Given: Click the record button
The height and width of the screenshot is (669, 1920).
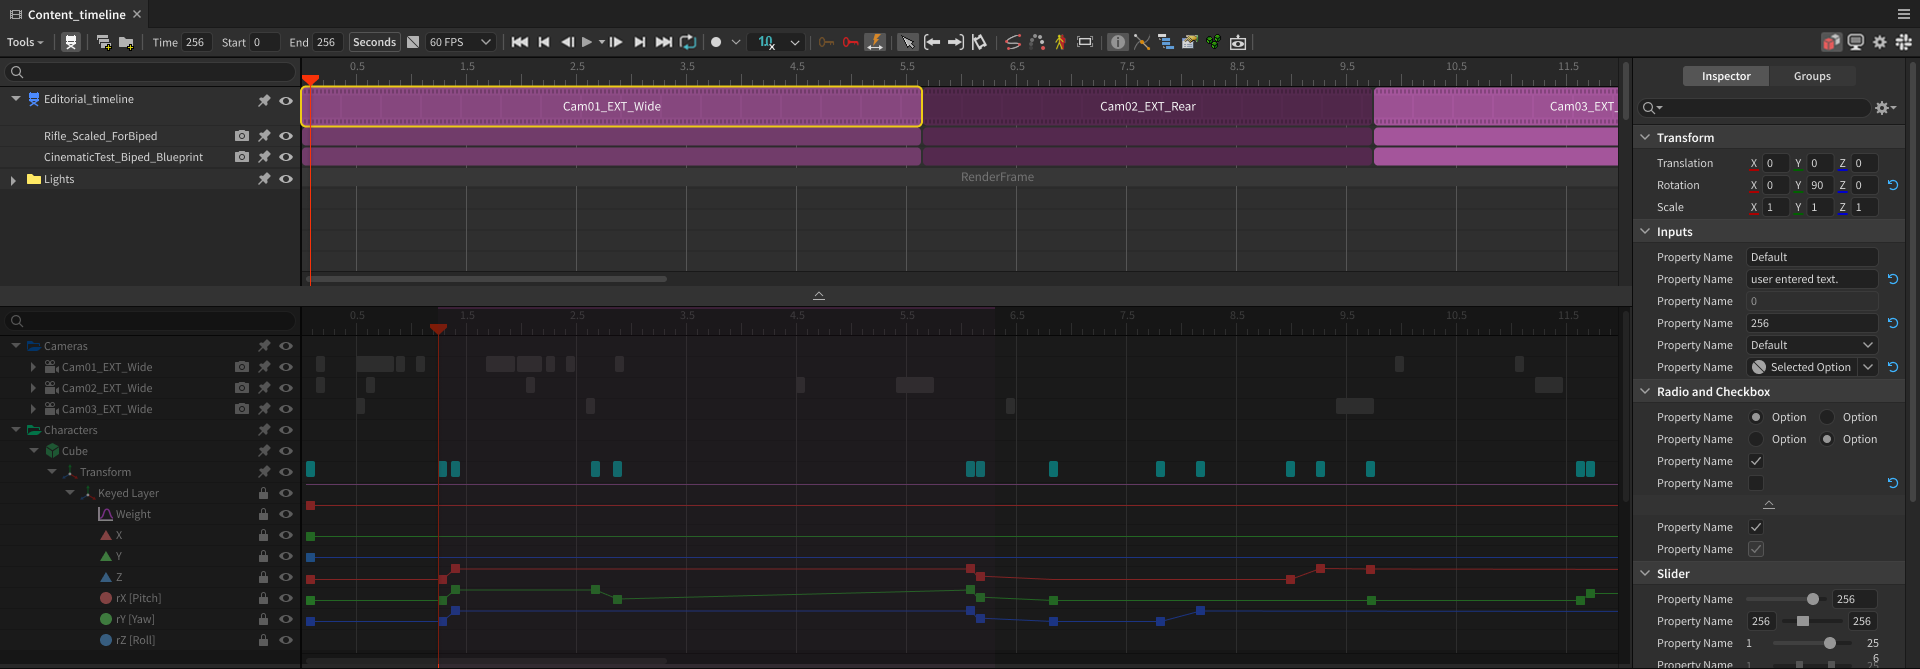Looking at the screenshot, I should pyautogui.click(x=716, y=42).
